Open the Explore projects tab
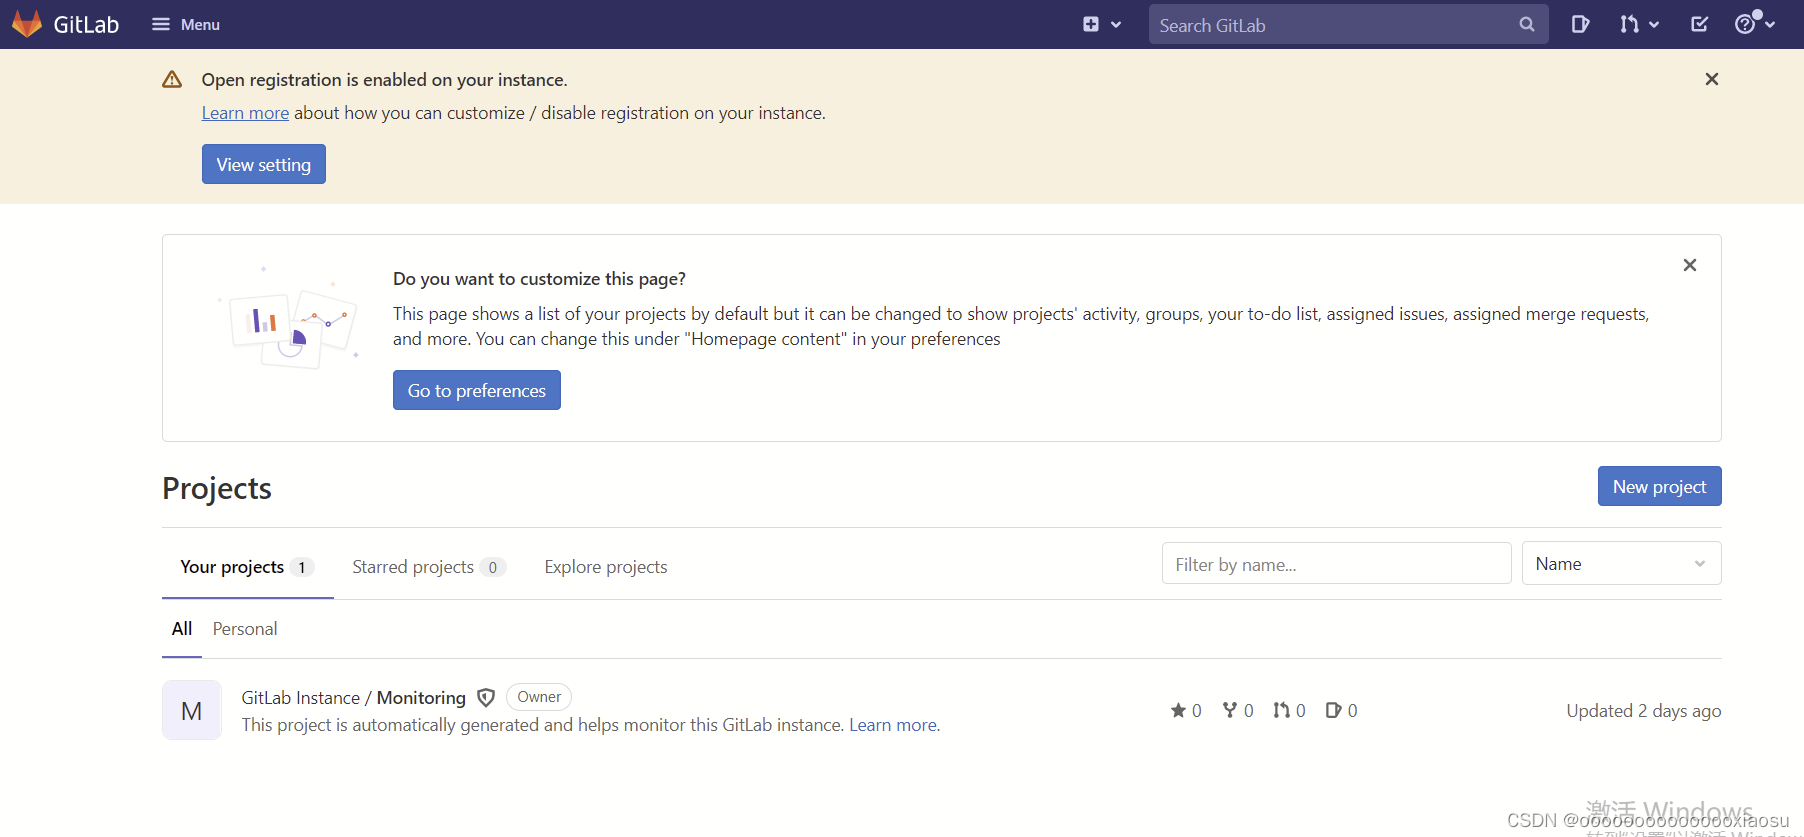 606,567
